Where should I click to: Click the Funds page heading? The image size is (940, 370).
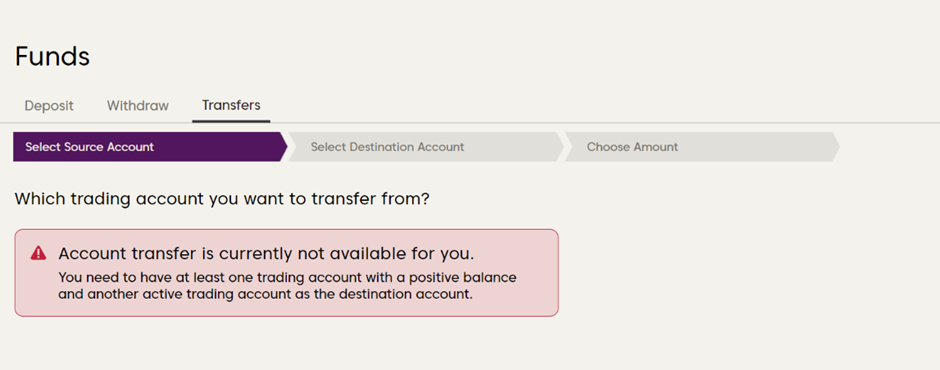52,57
